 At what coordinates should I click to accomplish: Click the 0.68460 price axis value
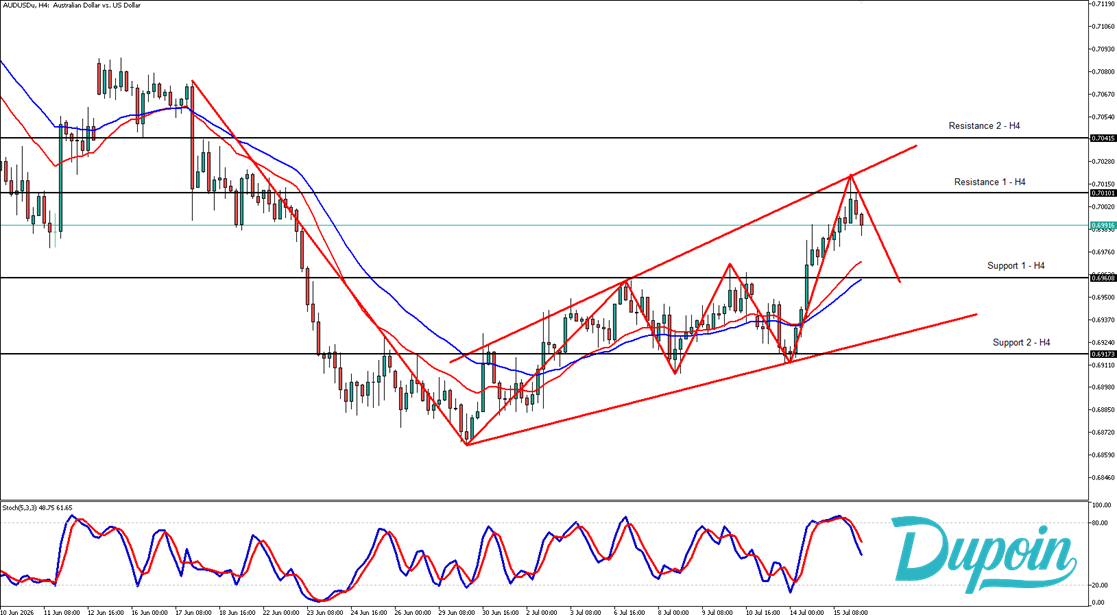coord(1105,477)
